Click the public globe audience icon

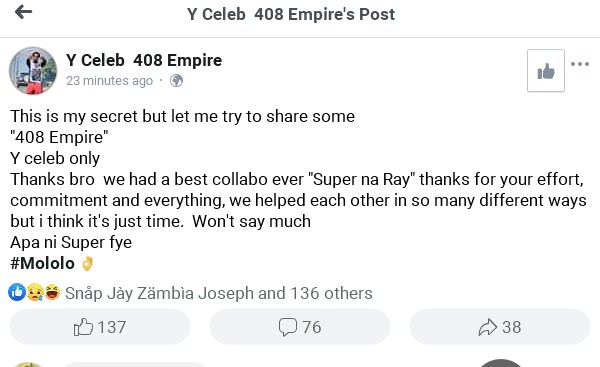(176, 81)
